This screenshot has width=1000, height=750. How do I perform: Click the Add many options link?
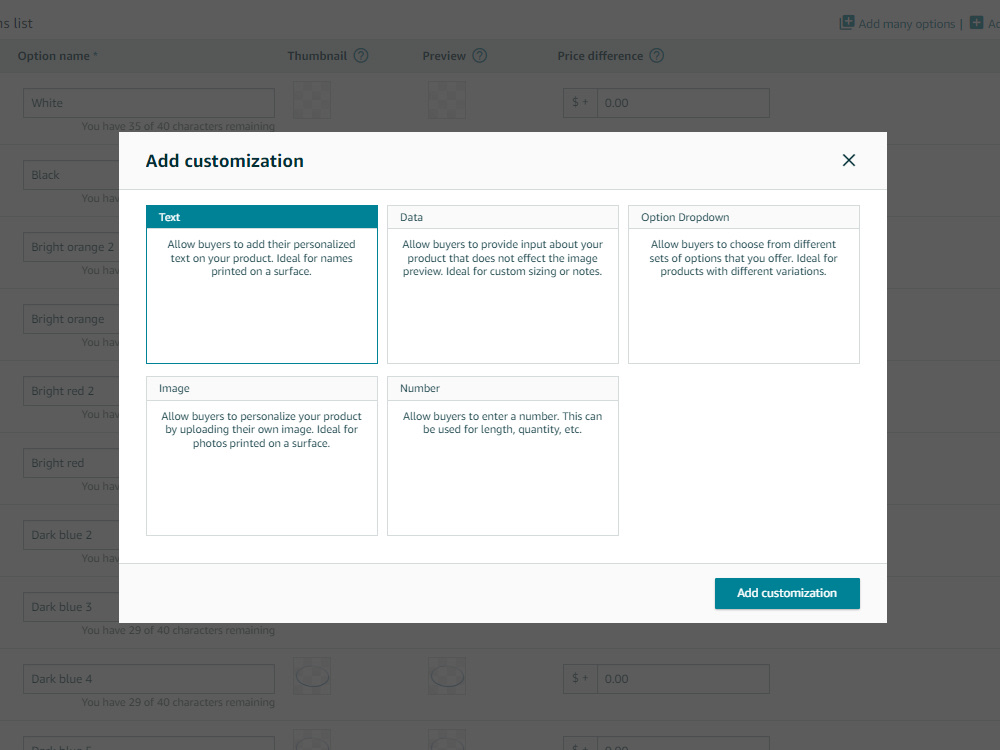click(906, 24)
